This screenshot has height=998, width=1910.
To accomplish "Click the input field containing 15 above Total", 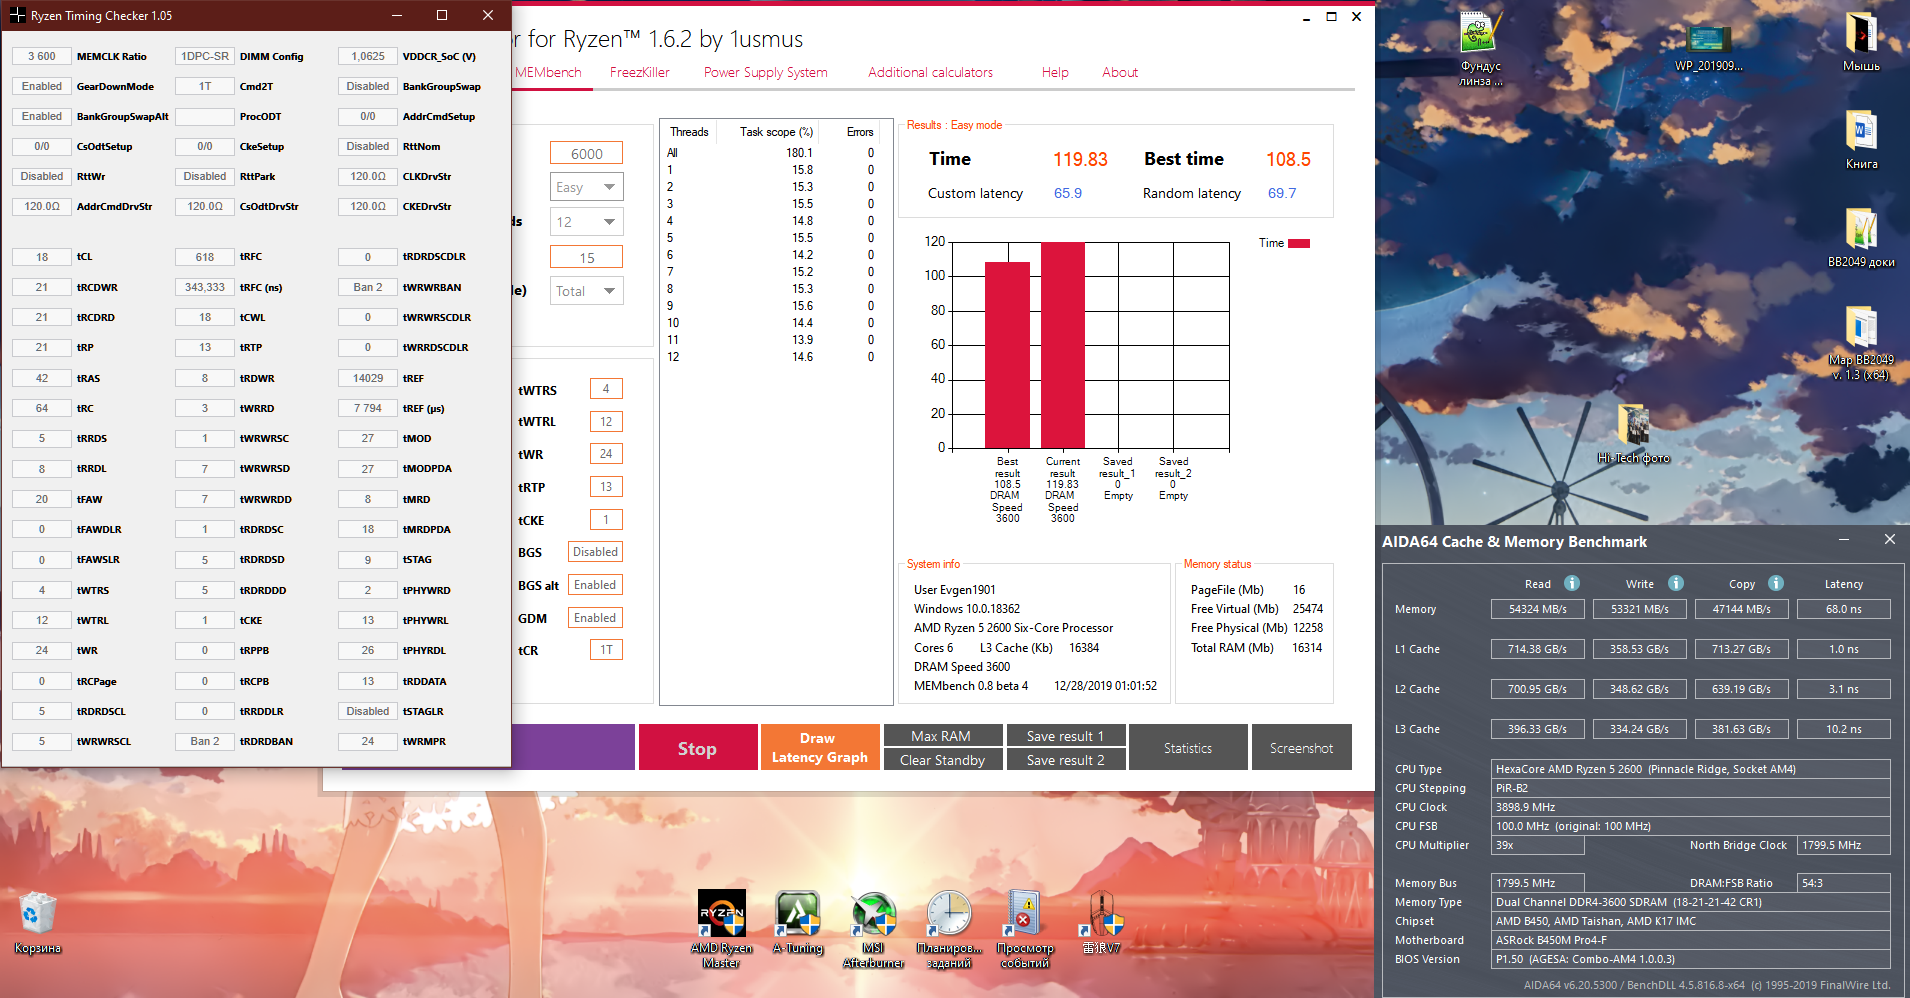I will [587, 257].
